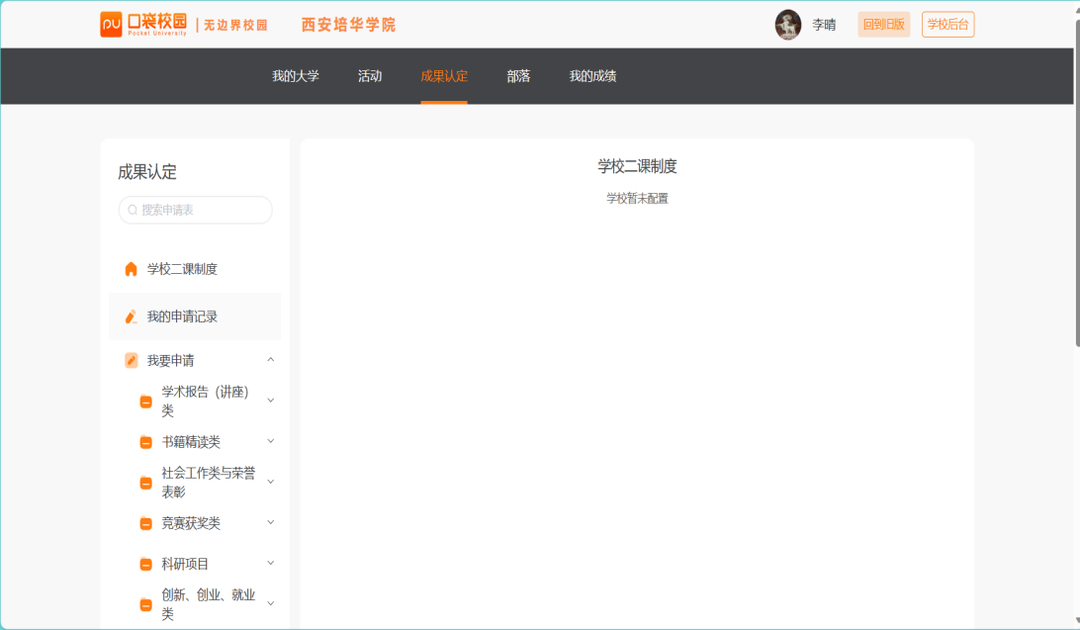Switch to the 我的大学 tab
The width and height of the screenshot is (1080, 630).
(296, 76)
